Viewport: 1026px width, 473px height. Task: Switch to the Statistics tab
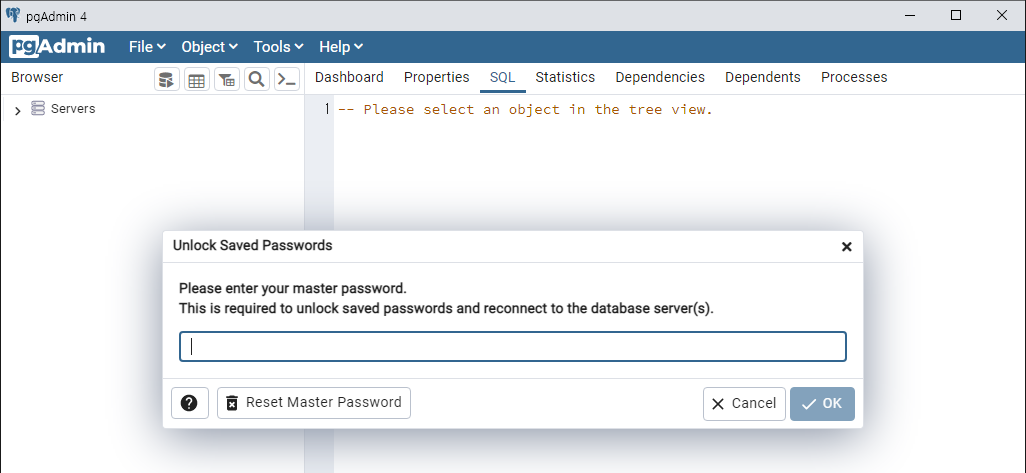[565, 77]
